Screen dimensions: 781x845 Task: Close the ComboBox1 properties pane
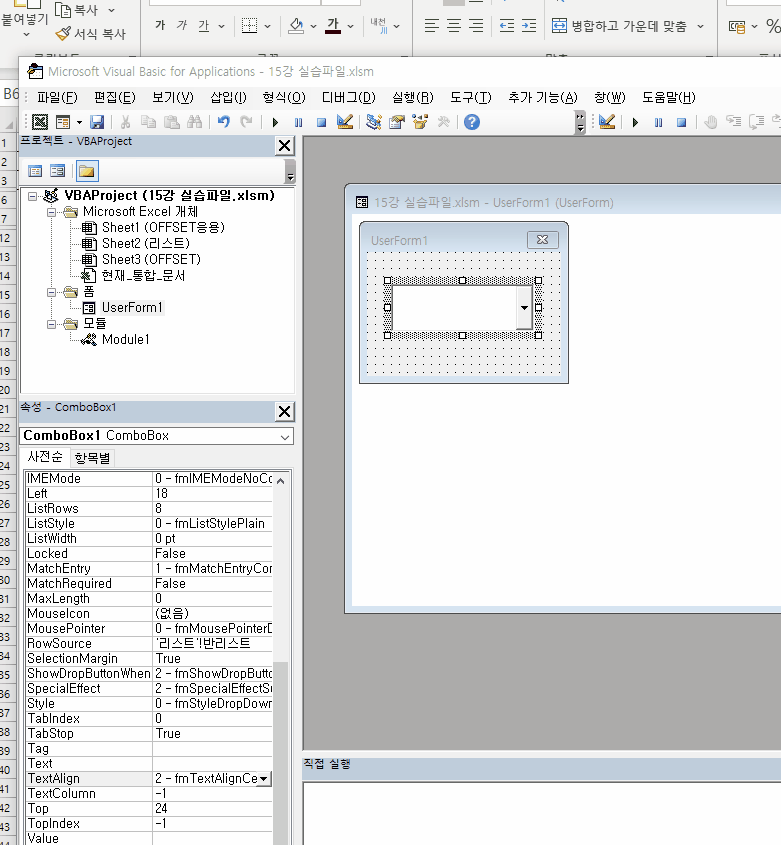[x=285, y=412]
